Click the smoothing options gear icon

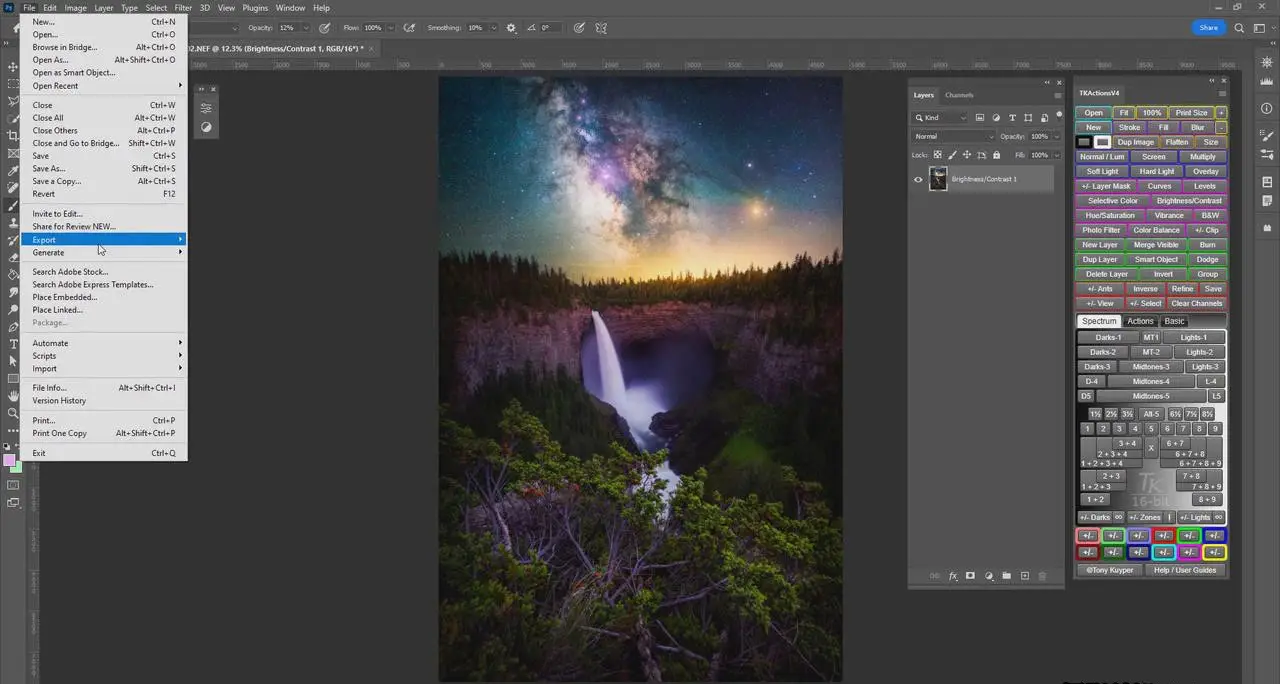[x=512, y=28]
